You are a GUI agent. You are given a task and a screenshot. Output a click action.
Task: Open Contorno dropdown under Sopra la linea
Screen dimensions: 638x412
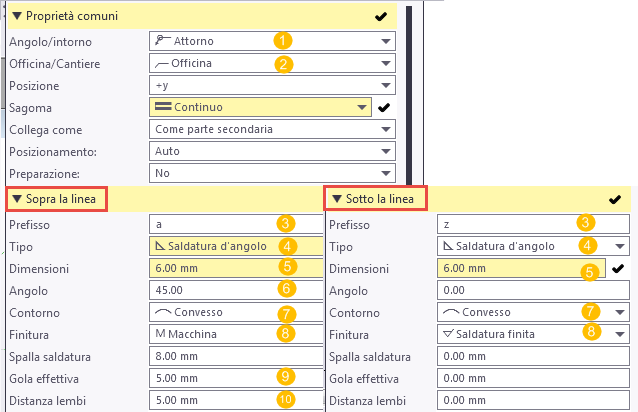pos(236,312)
